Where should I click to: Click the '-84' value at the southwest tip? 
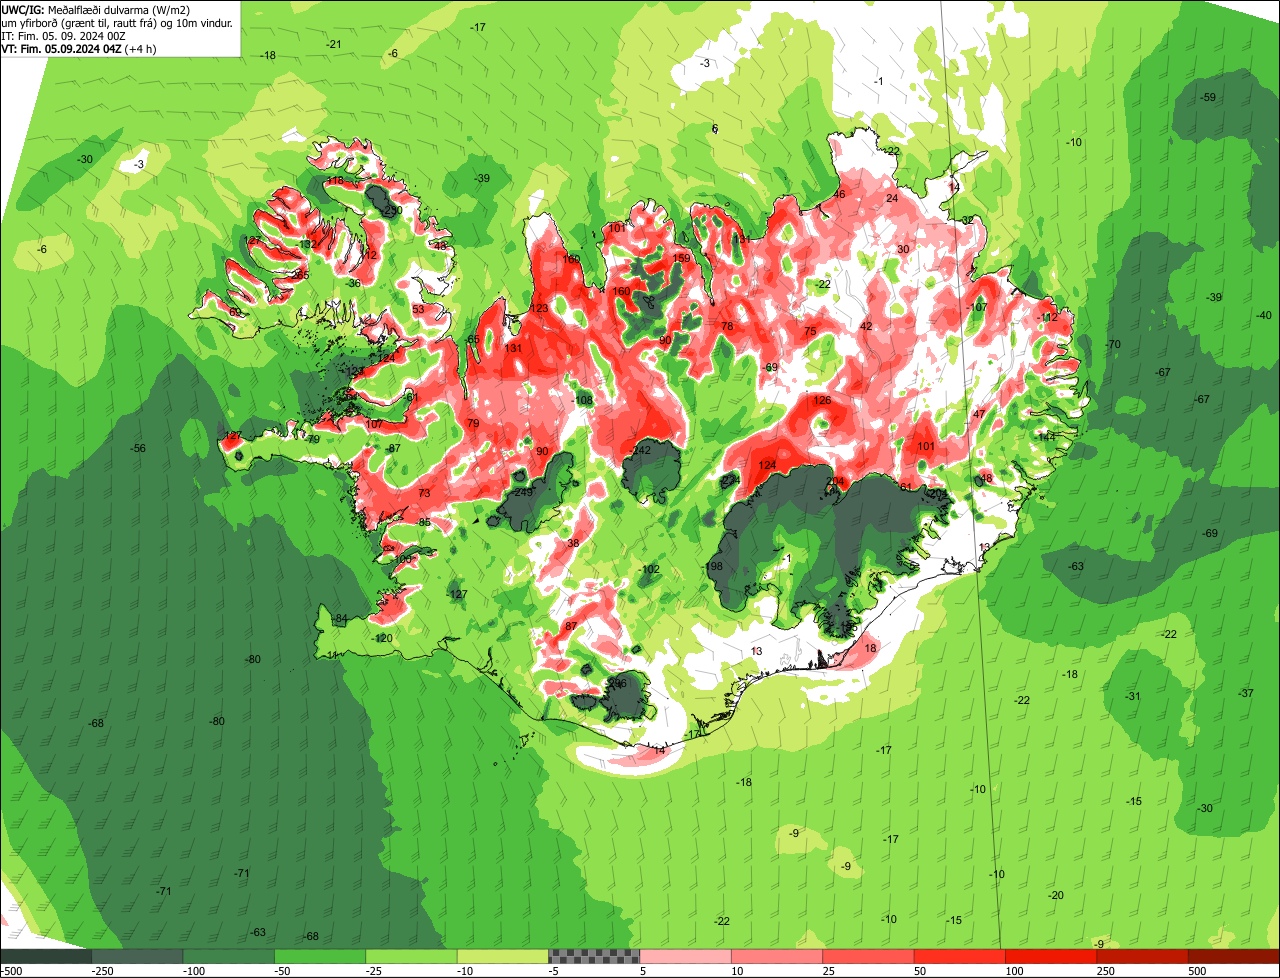[340, 619]
